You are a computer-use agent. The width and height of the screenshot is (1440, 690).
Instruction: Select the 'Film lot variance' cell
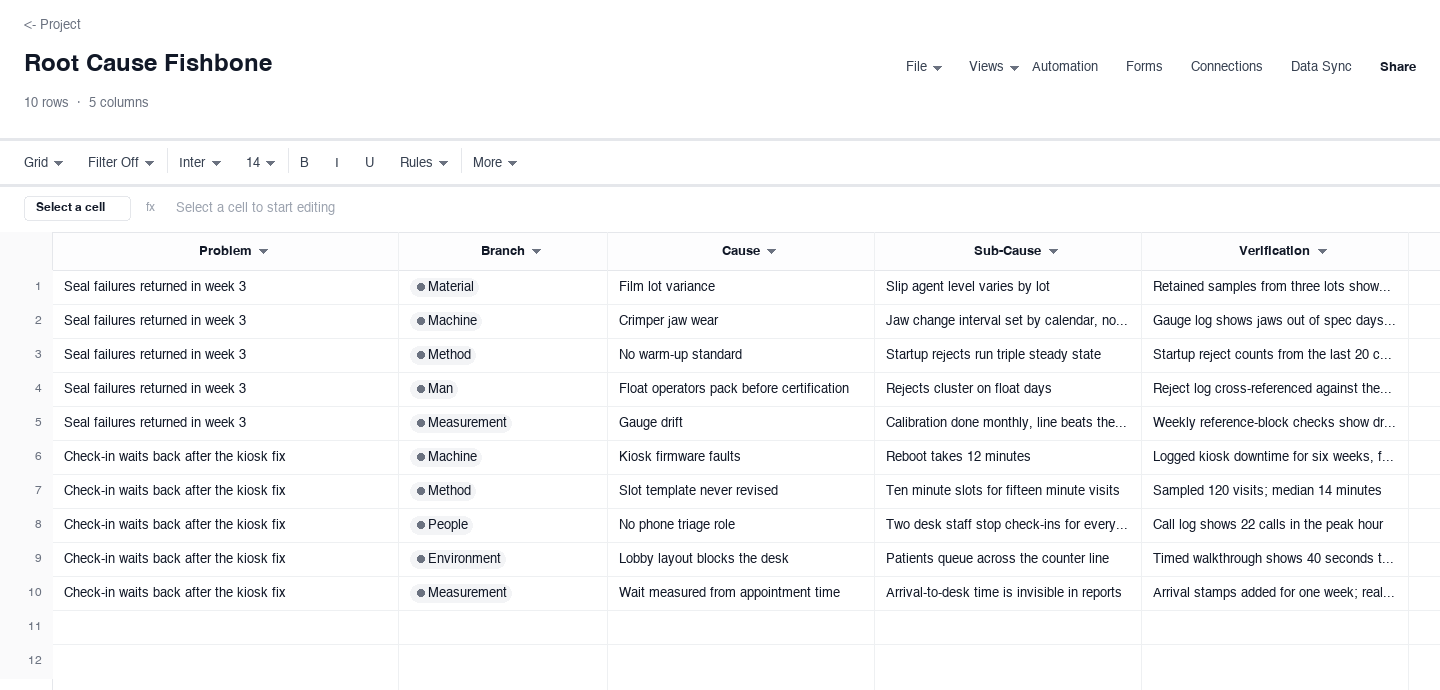coord(741,287)
